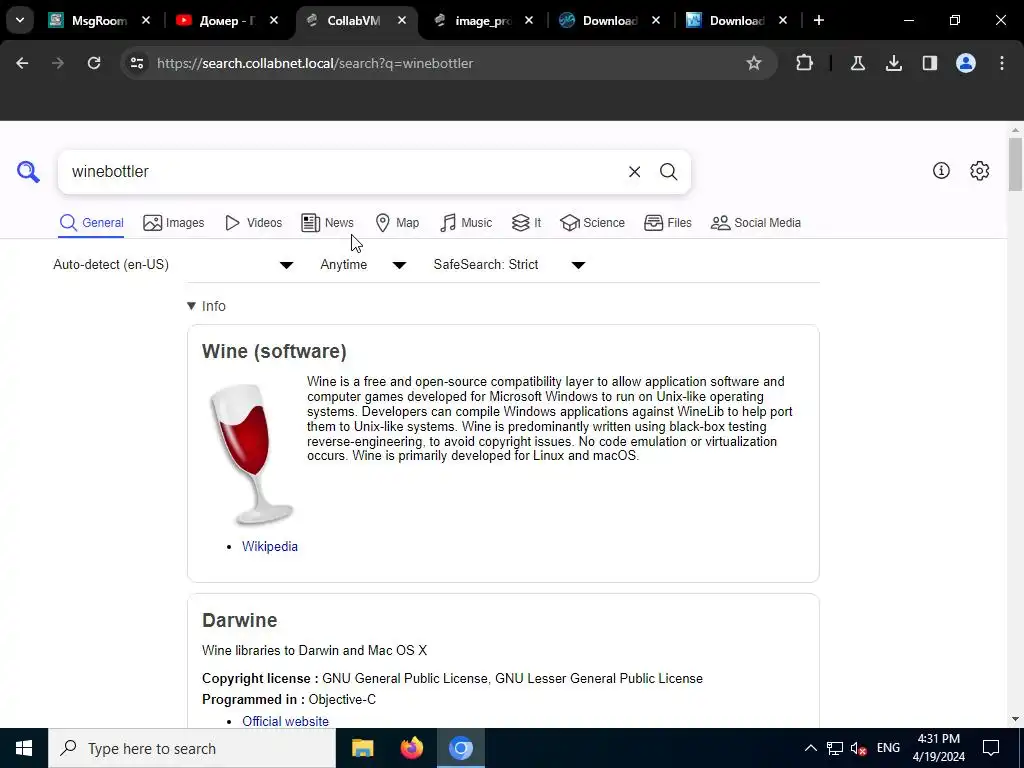Click the SearXNG magnifier logo icon
This screenshot has width=1024, height=768.
point(28,172)
